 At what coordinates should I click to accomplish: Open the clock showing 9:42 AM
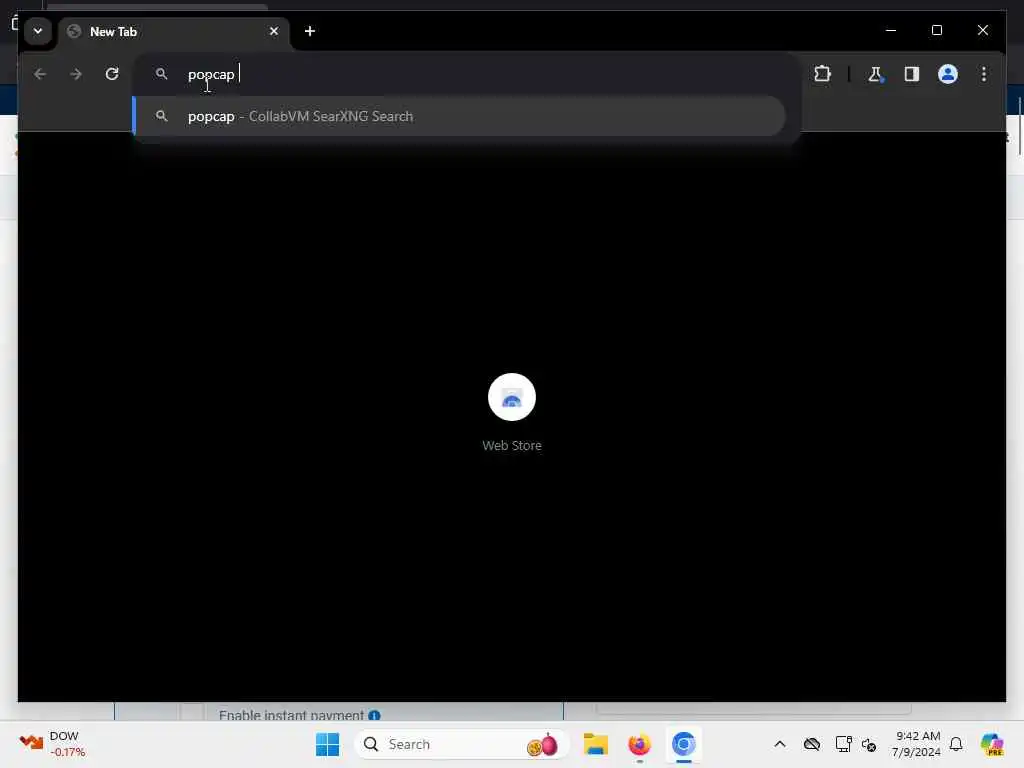[x=916, y=744]
